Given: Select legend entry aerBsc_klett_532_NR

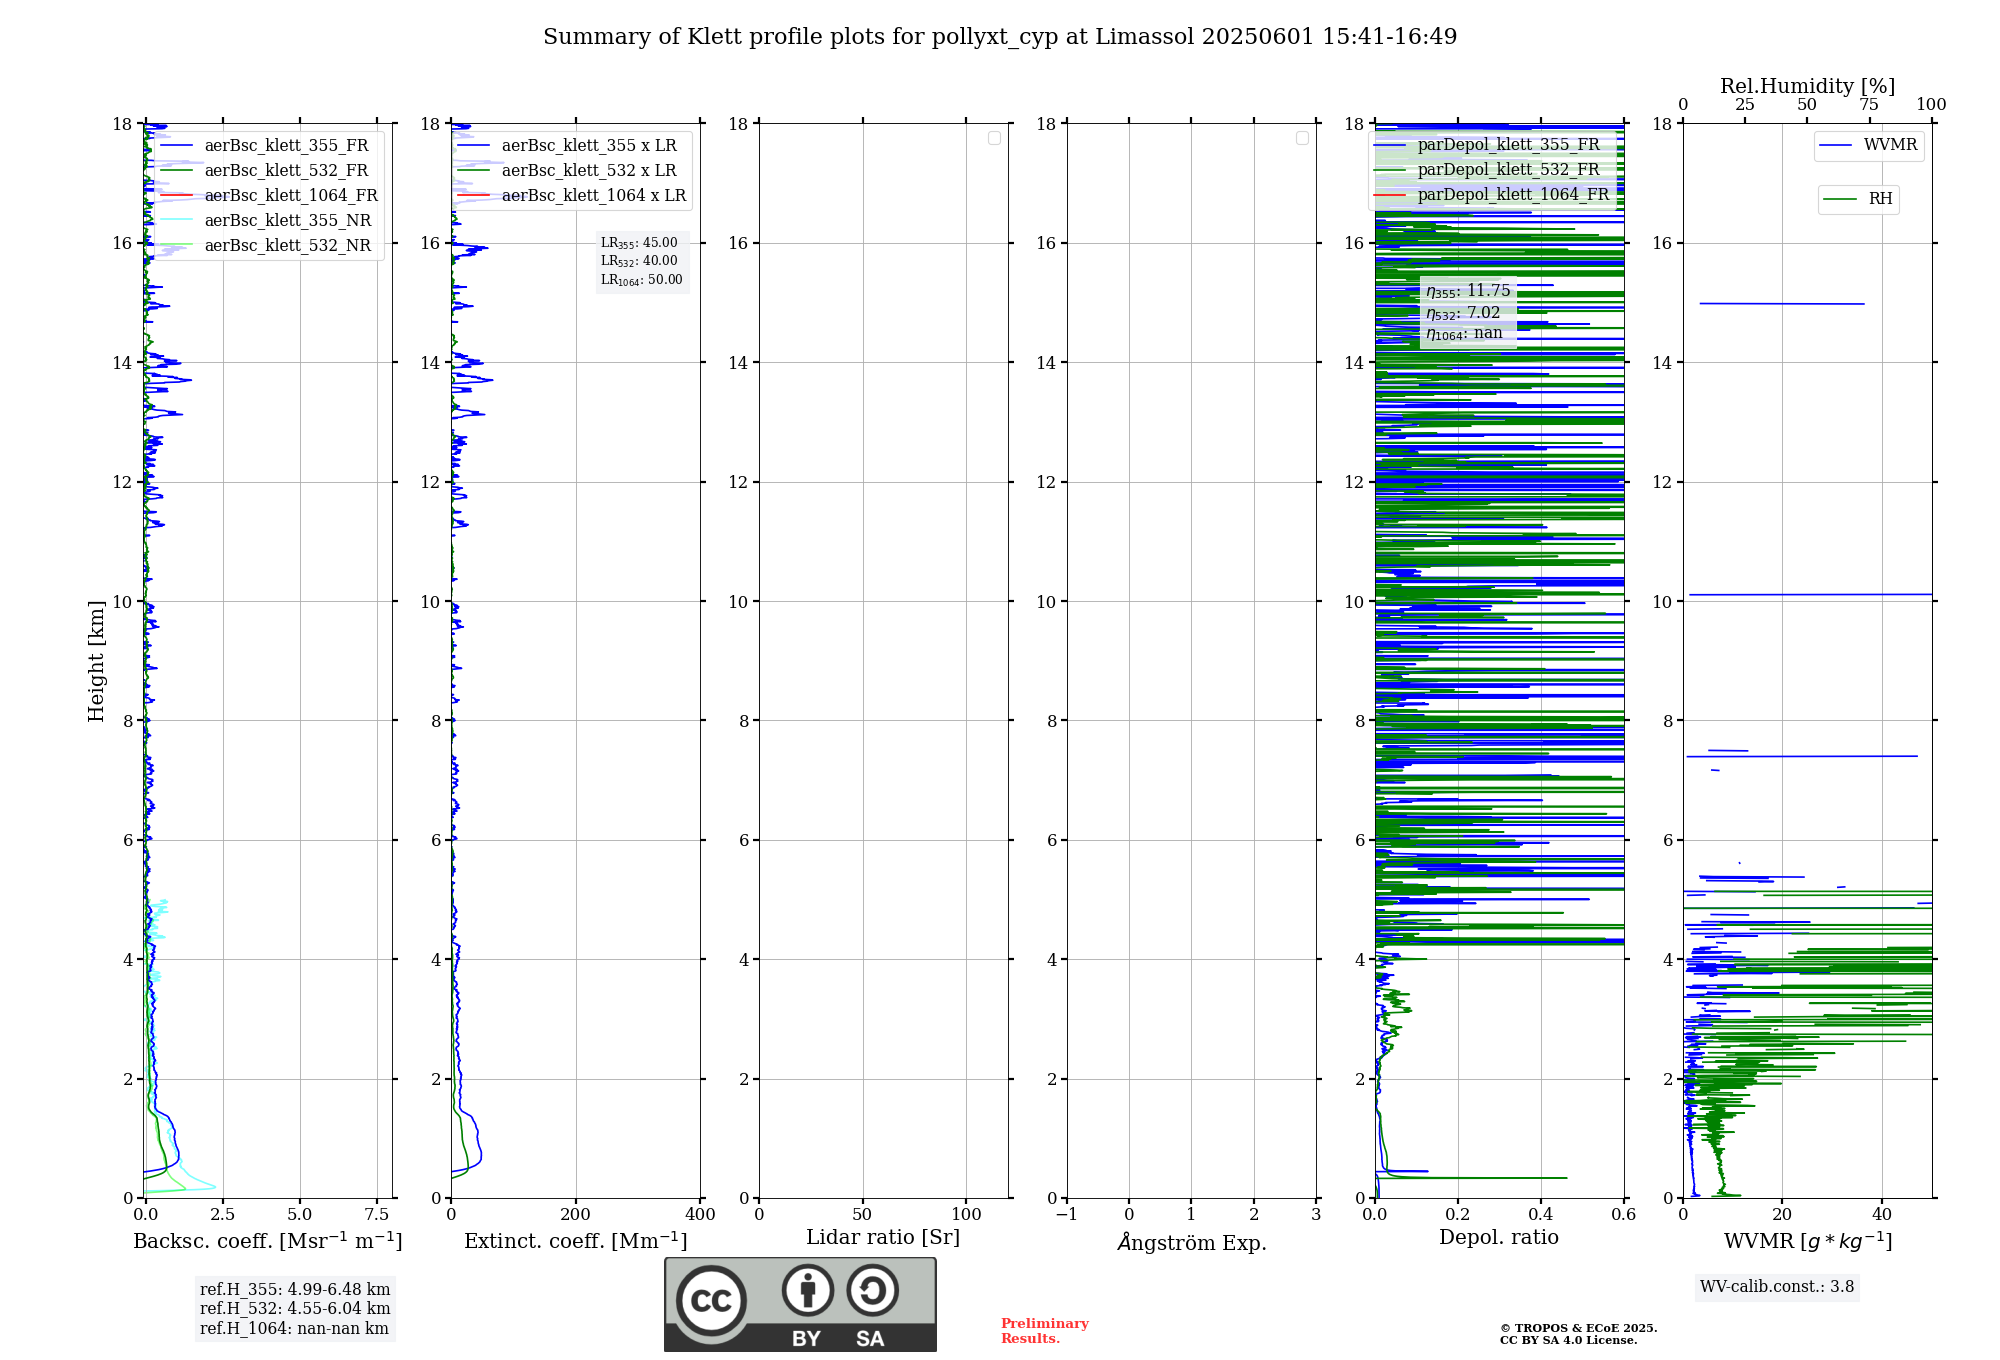Looking at the screenshot, I should pyautogui.click(x=268, y=245).
